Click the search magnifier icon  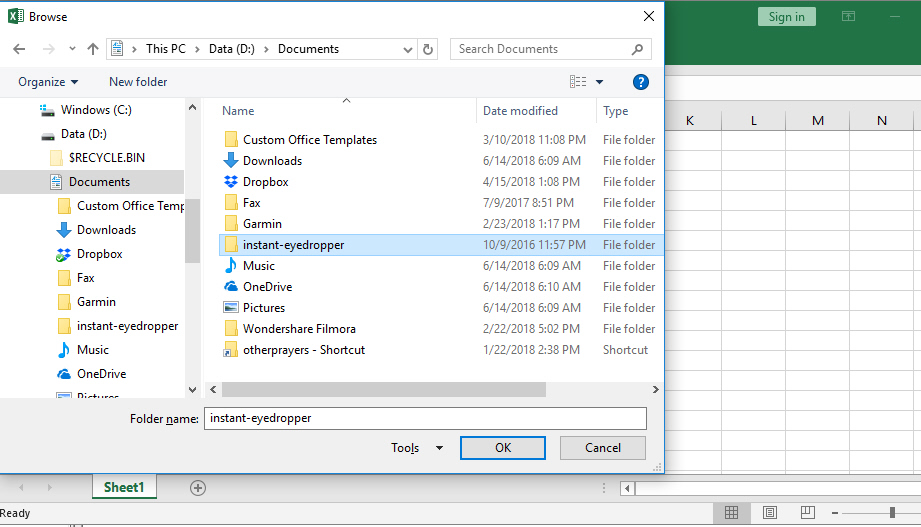[637, 49]
